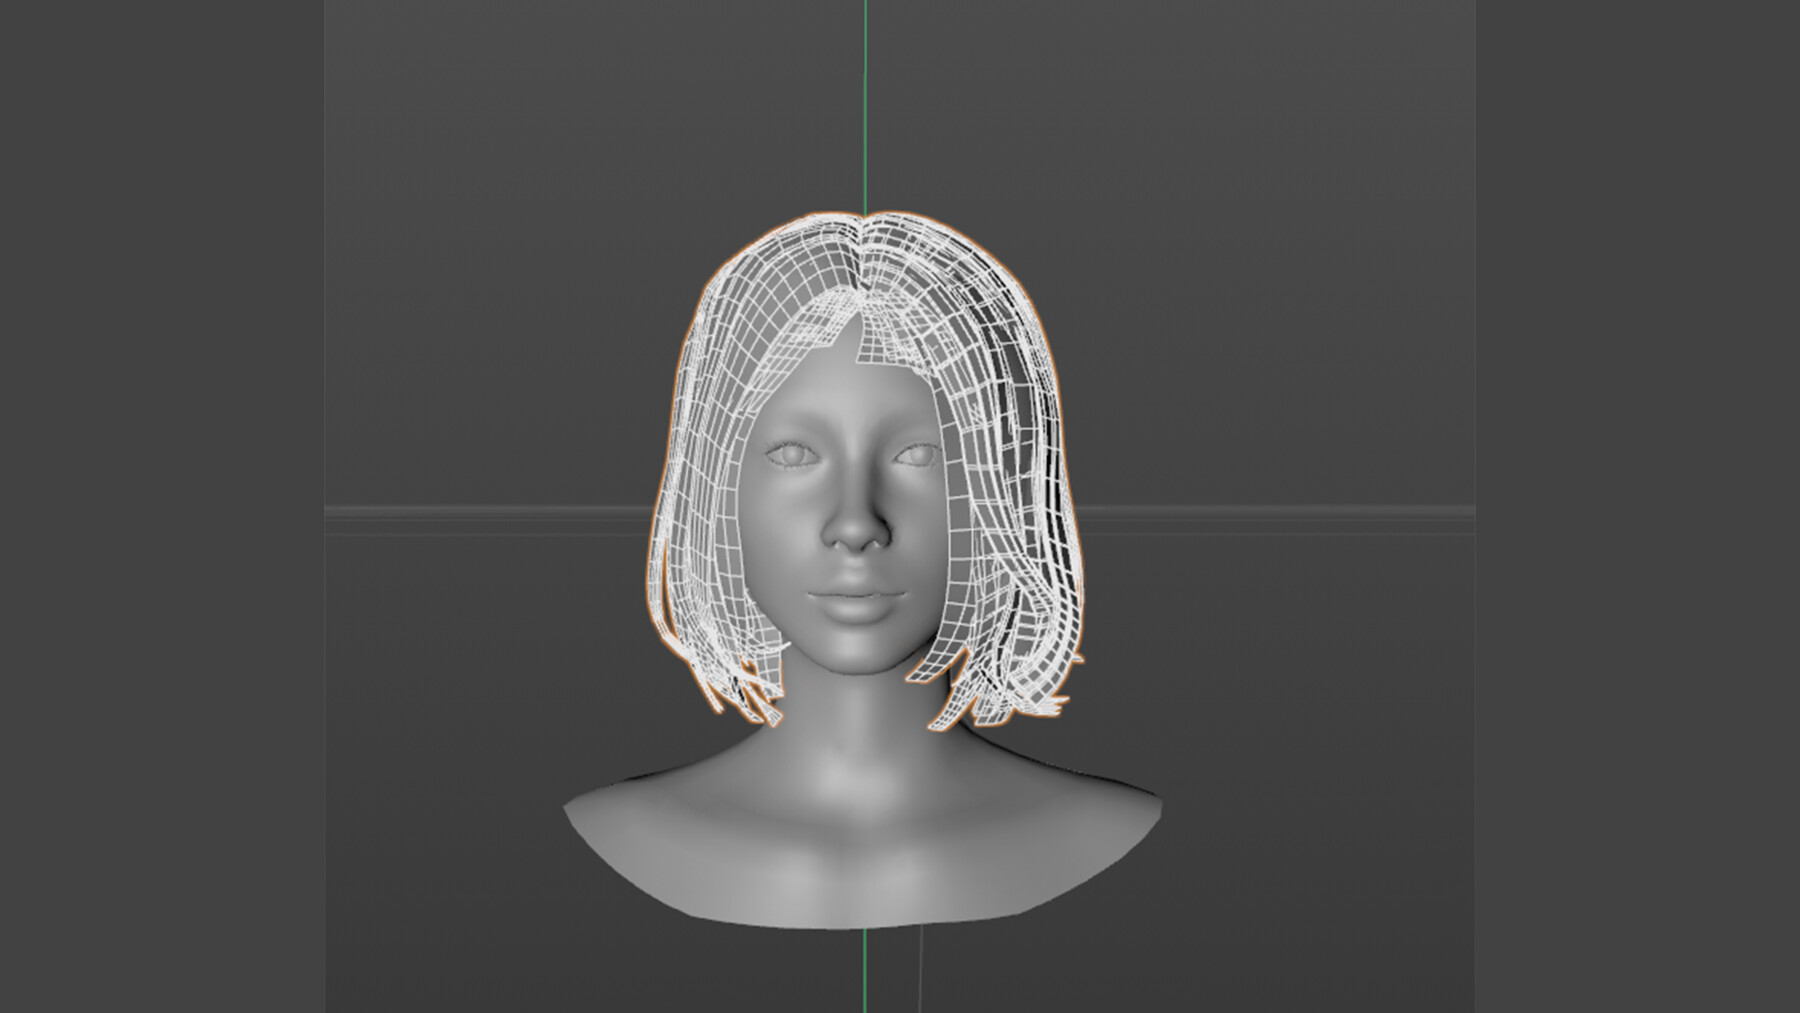Click the green vertical world axis
The width and height of the screenshot is (1800, 1013).
tap(865, 100)
